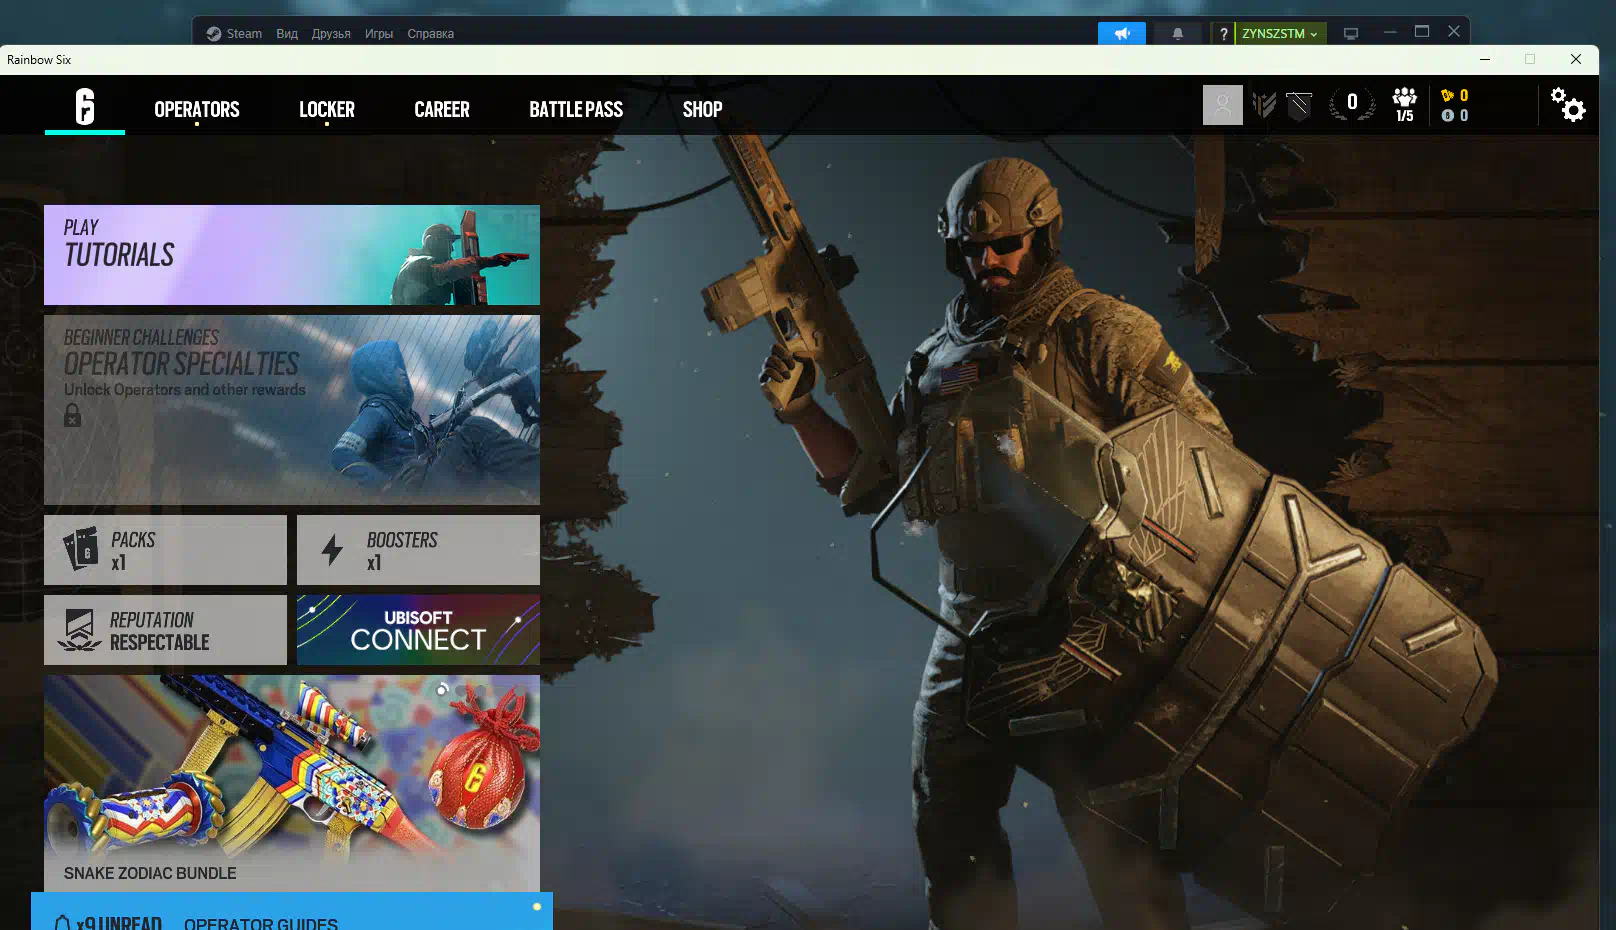The width and height of the screenshot is (1616, 930).
Task: Open the settings gears icon
Action: pos(1567,104)
